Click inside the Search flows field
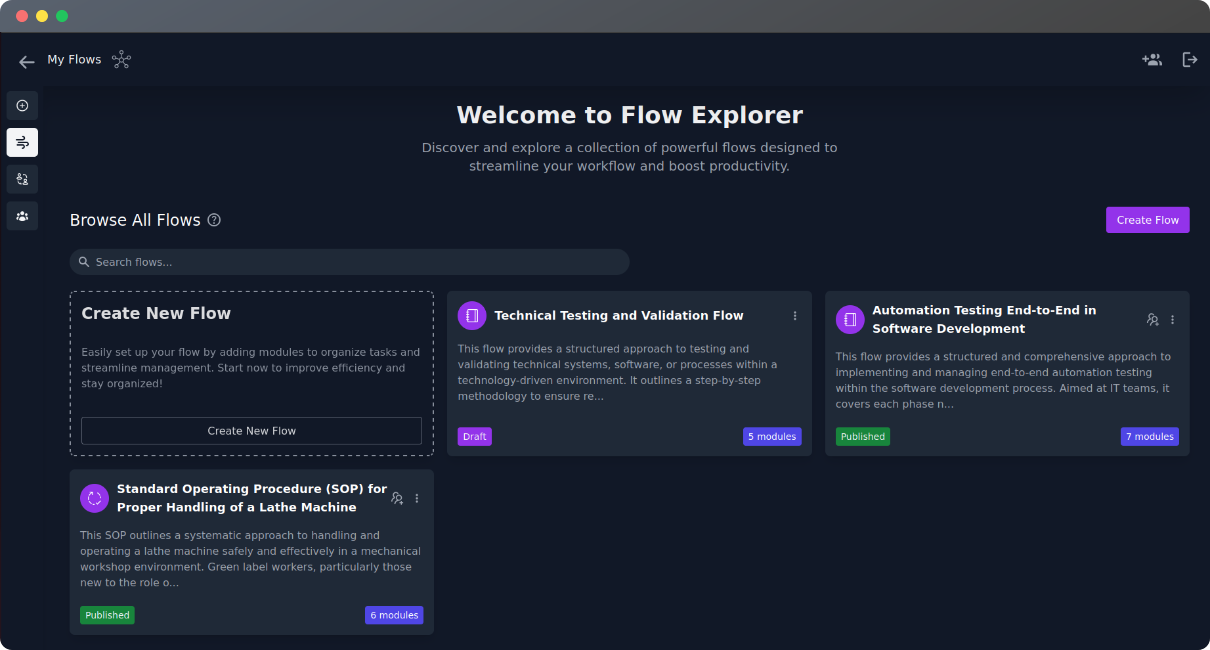1210x650 pixels. pyautogui.click(x=349, y=261)
